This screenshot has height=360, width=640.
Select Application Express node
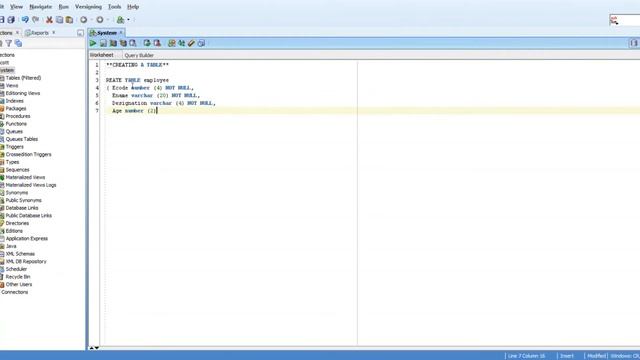27,239
